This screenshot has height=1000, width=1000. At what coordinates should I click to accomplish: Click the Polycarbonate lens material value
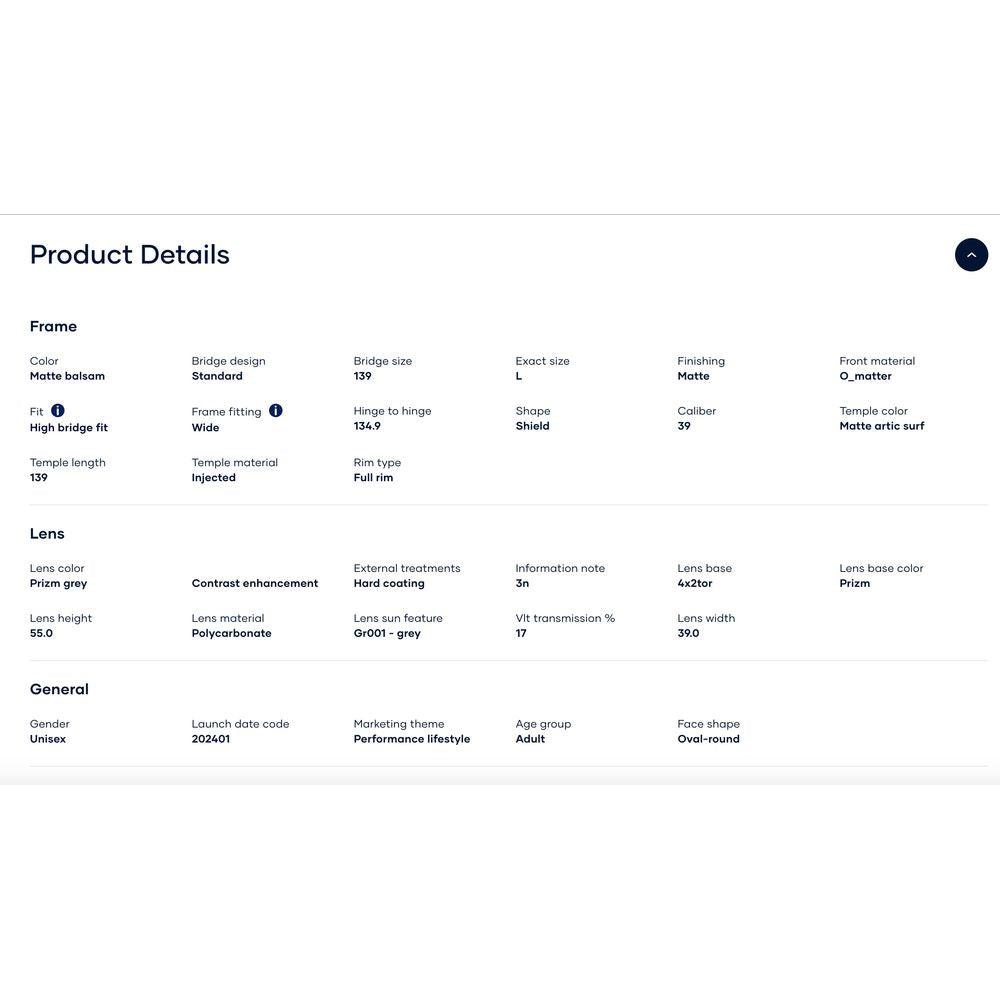tap(232, 634)
